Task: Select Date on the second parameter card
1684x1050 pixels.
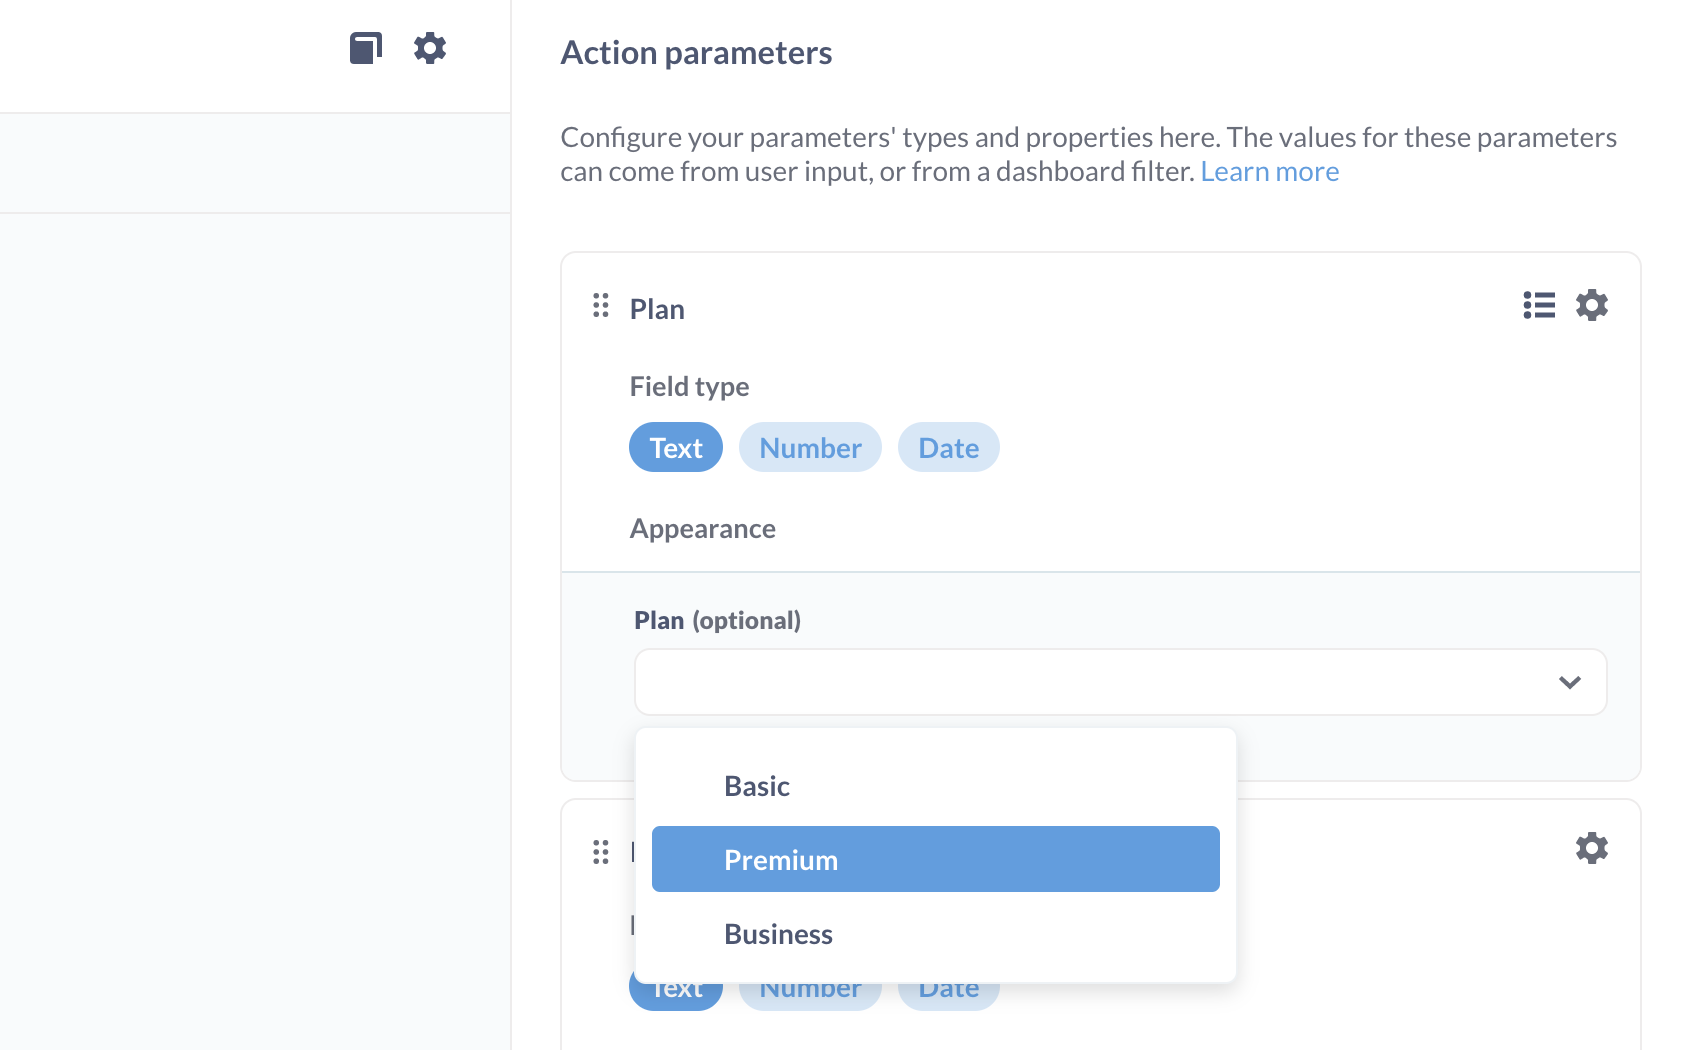Action: pos(948,988)
